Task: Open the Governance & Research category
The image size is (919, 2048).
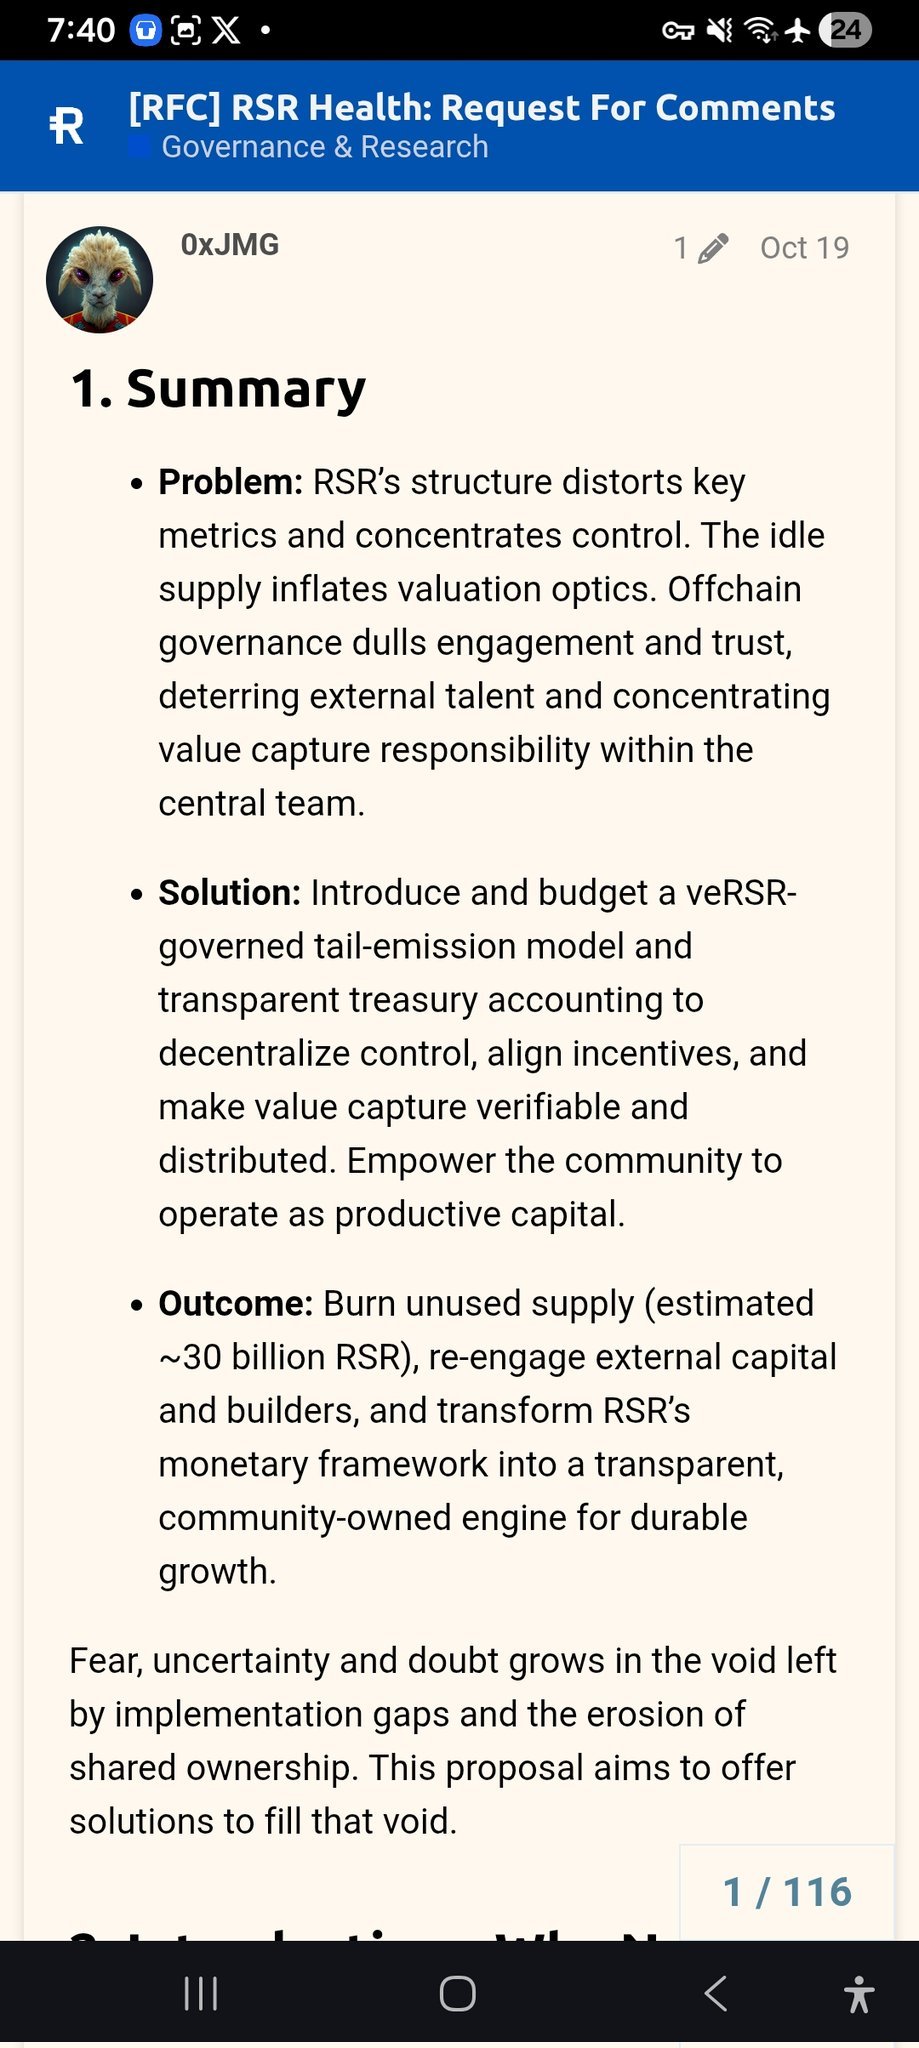Action: click(324, 147)
